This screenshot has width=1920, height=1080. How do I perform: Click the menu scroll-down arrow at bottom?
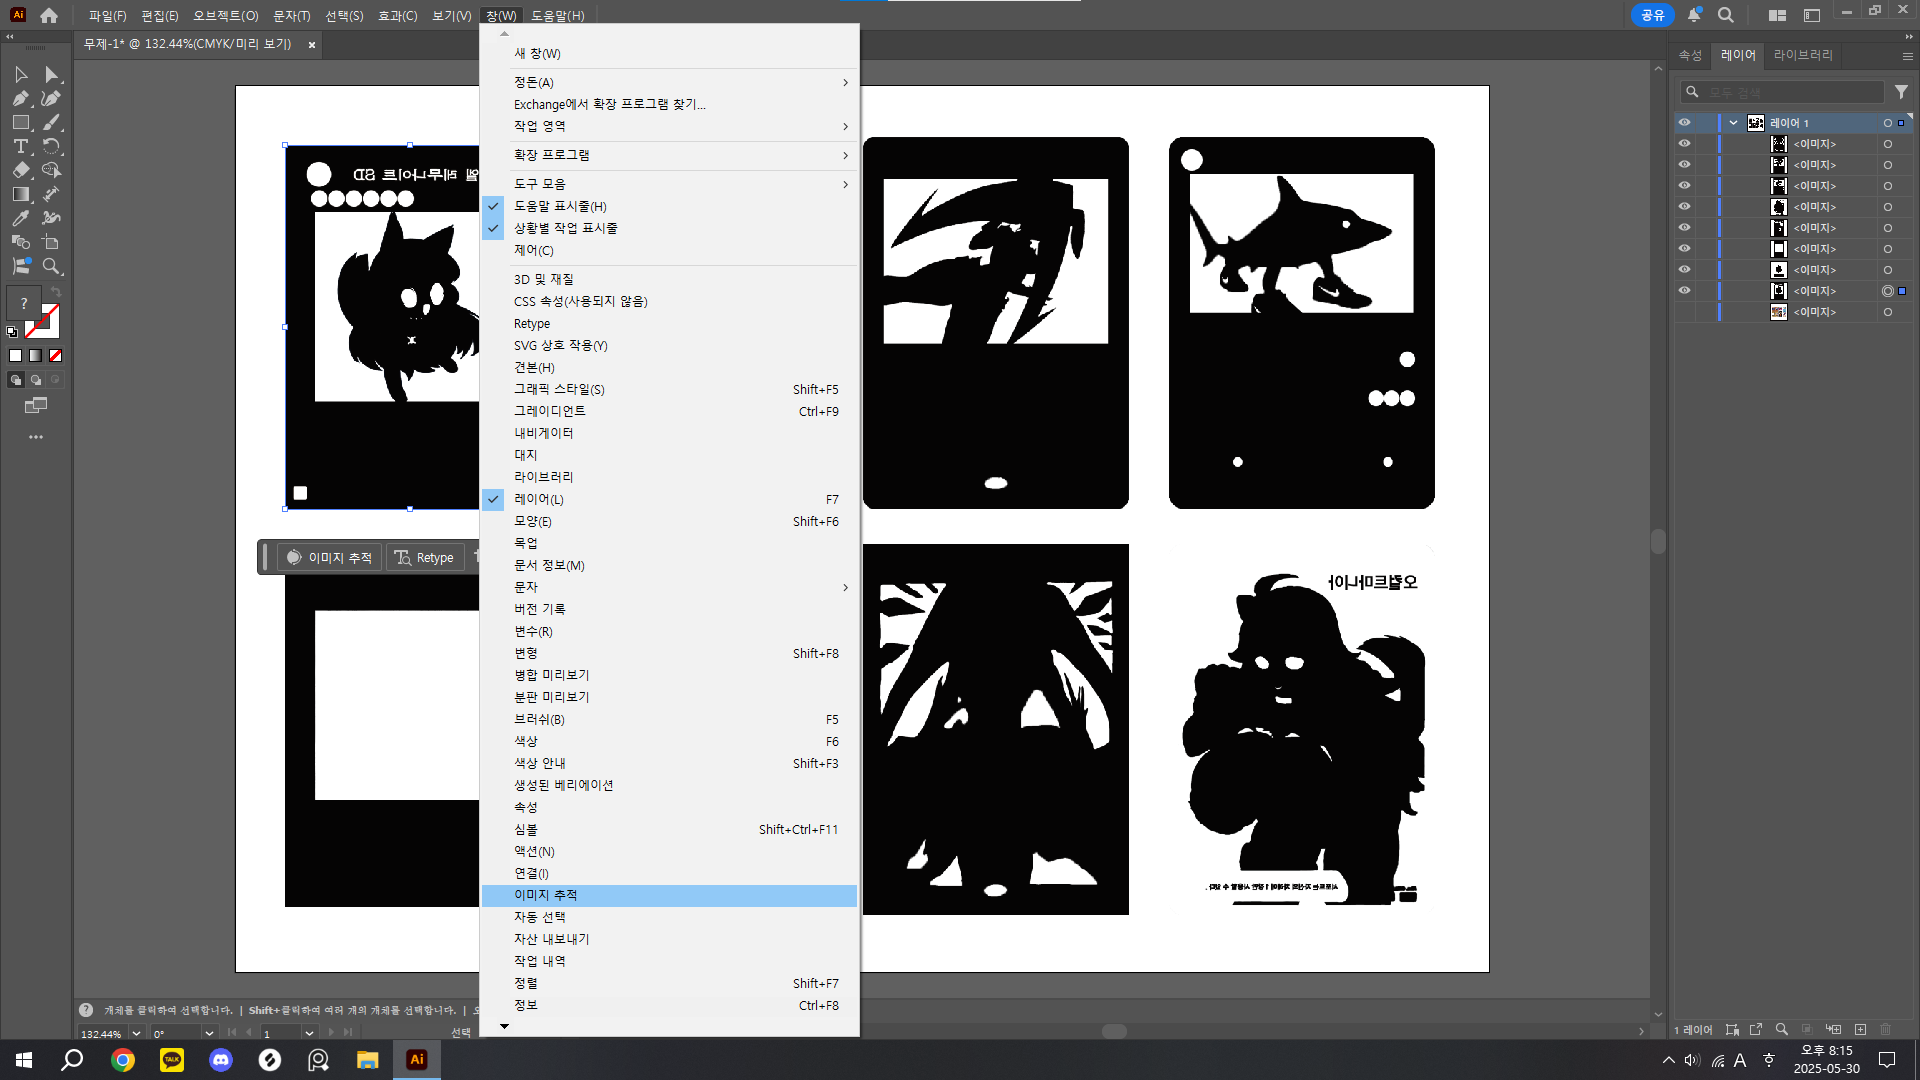[504, 1026]
